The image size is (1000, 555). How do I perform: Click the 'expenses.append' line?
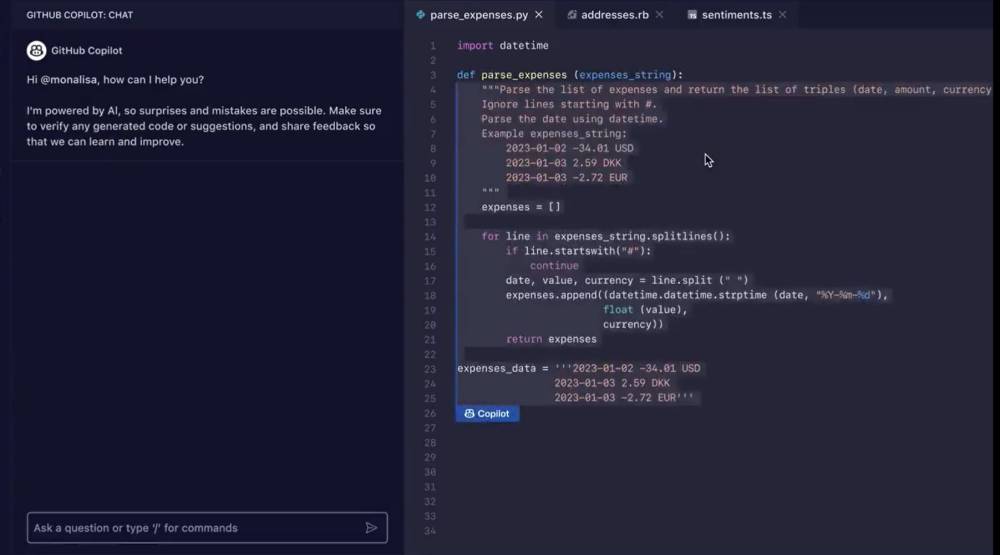(x=696, y=295)
